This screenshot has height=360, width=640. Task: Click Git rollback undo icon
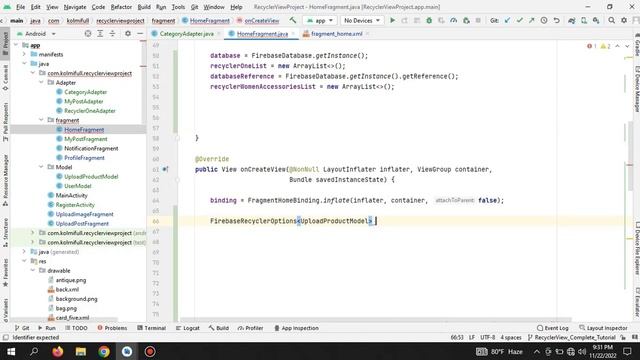(x=556, y=20)
